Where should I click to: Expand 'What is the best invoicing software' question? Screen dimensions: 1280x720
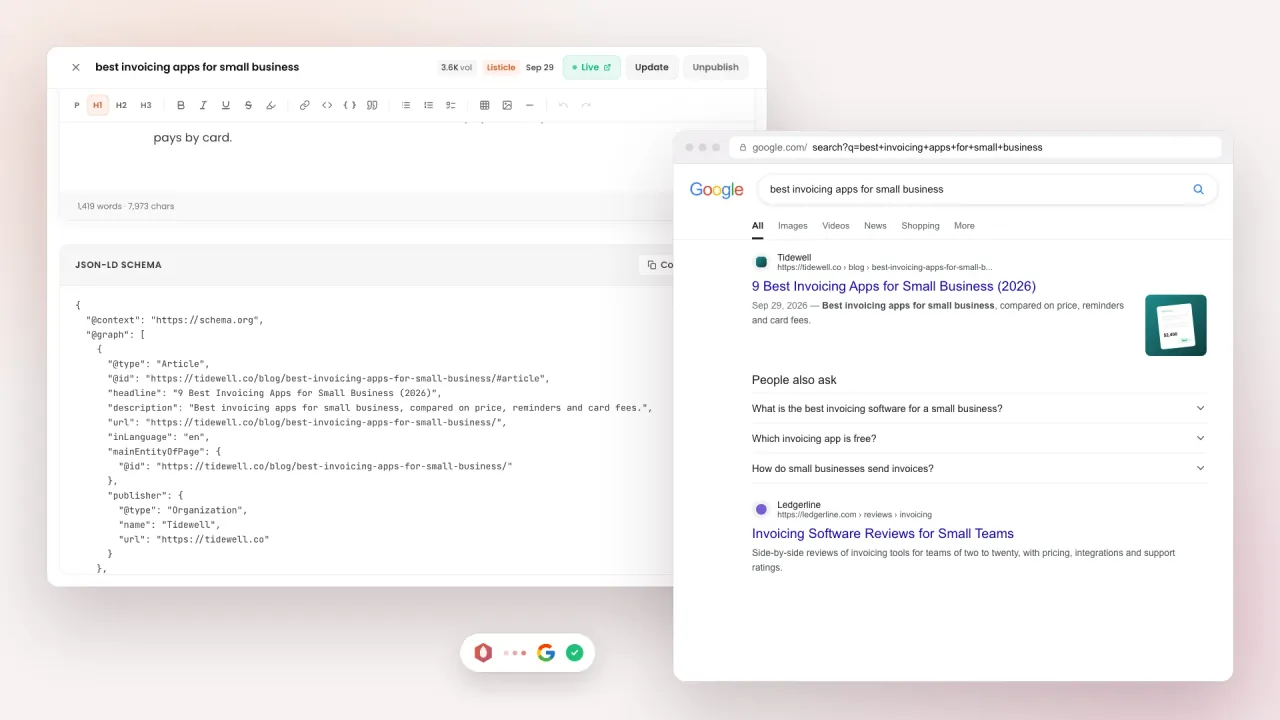(979, 408)
